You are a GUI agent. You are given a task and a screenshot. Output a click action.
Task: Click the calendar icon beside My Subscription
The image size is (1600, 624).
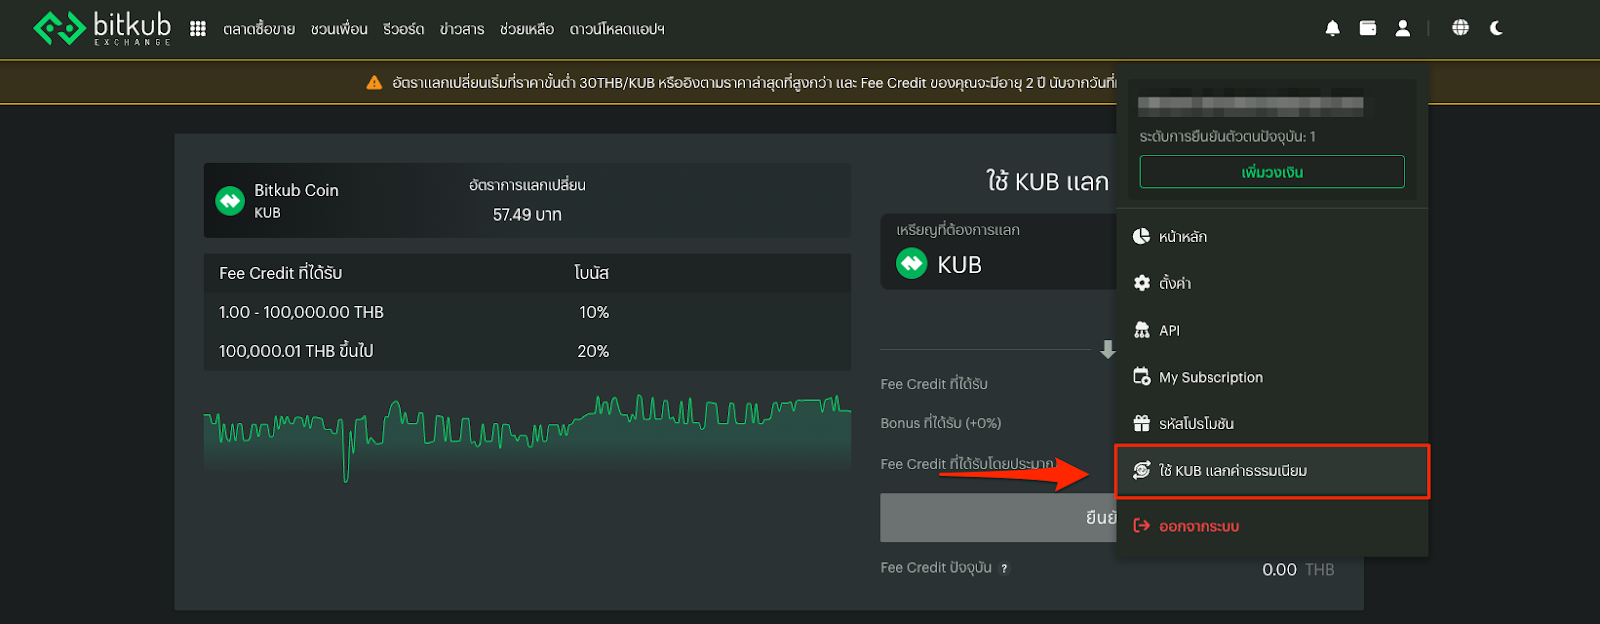pyautogui.click(x=1141, y=377)
